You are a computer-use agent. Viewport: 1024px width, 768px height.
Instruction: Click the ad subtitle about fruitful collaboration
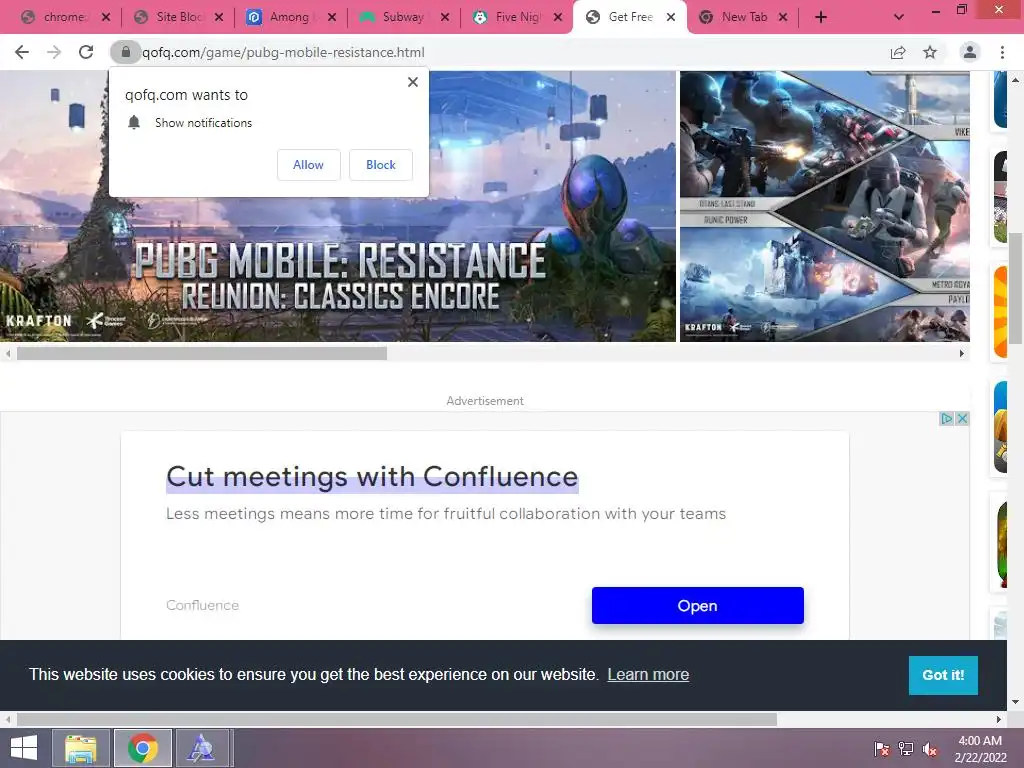point(446,514)
